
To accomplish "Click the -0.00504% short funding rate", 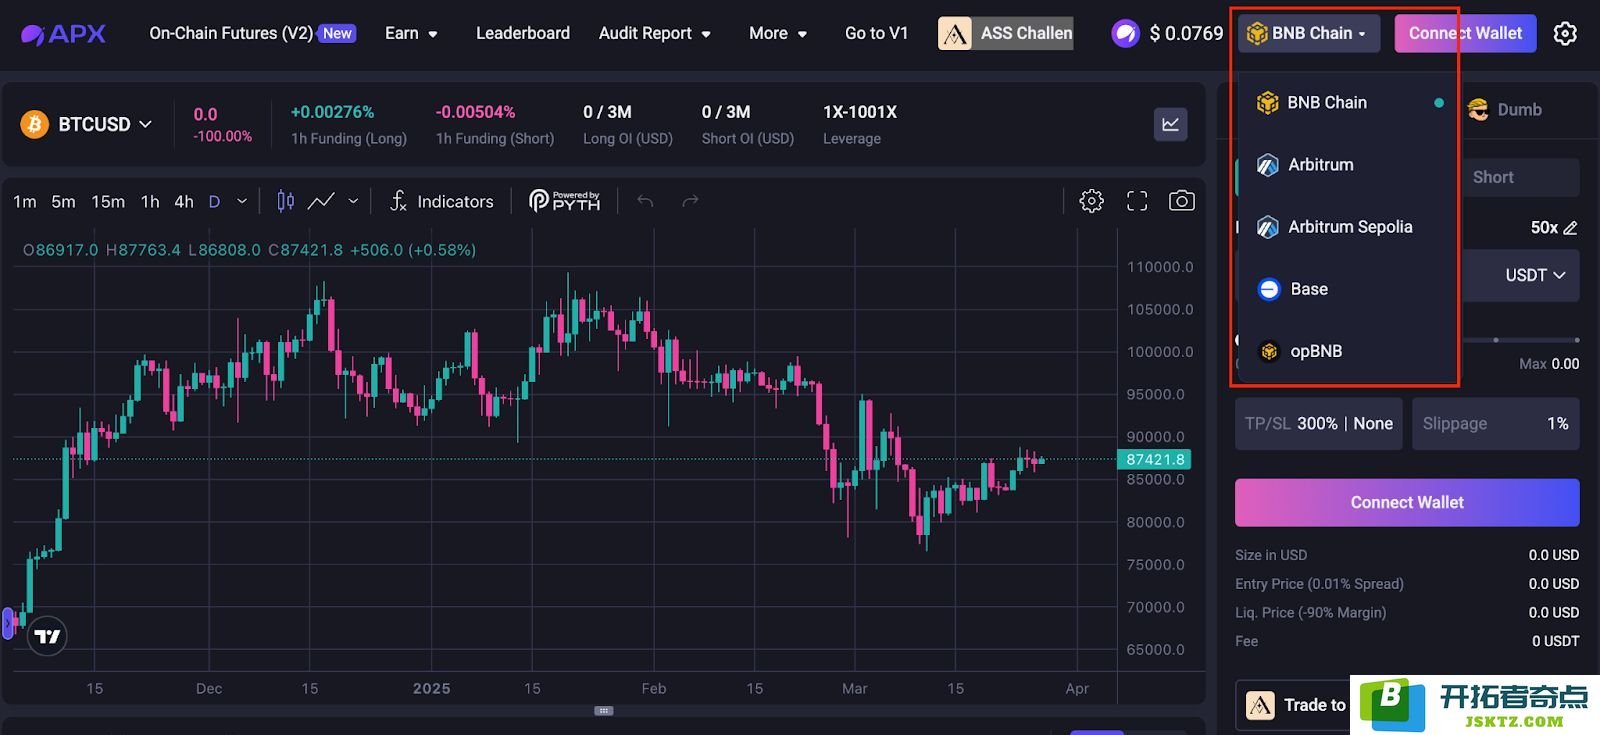I will coord(475,112).
